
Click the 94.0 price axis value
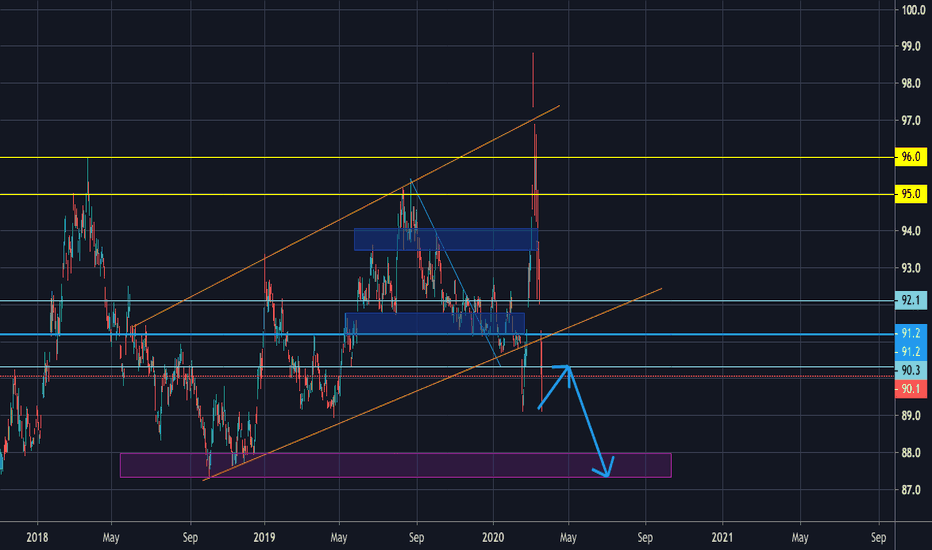911,231
